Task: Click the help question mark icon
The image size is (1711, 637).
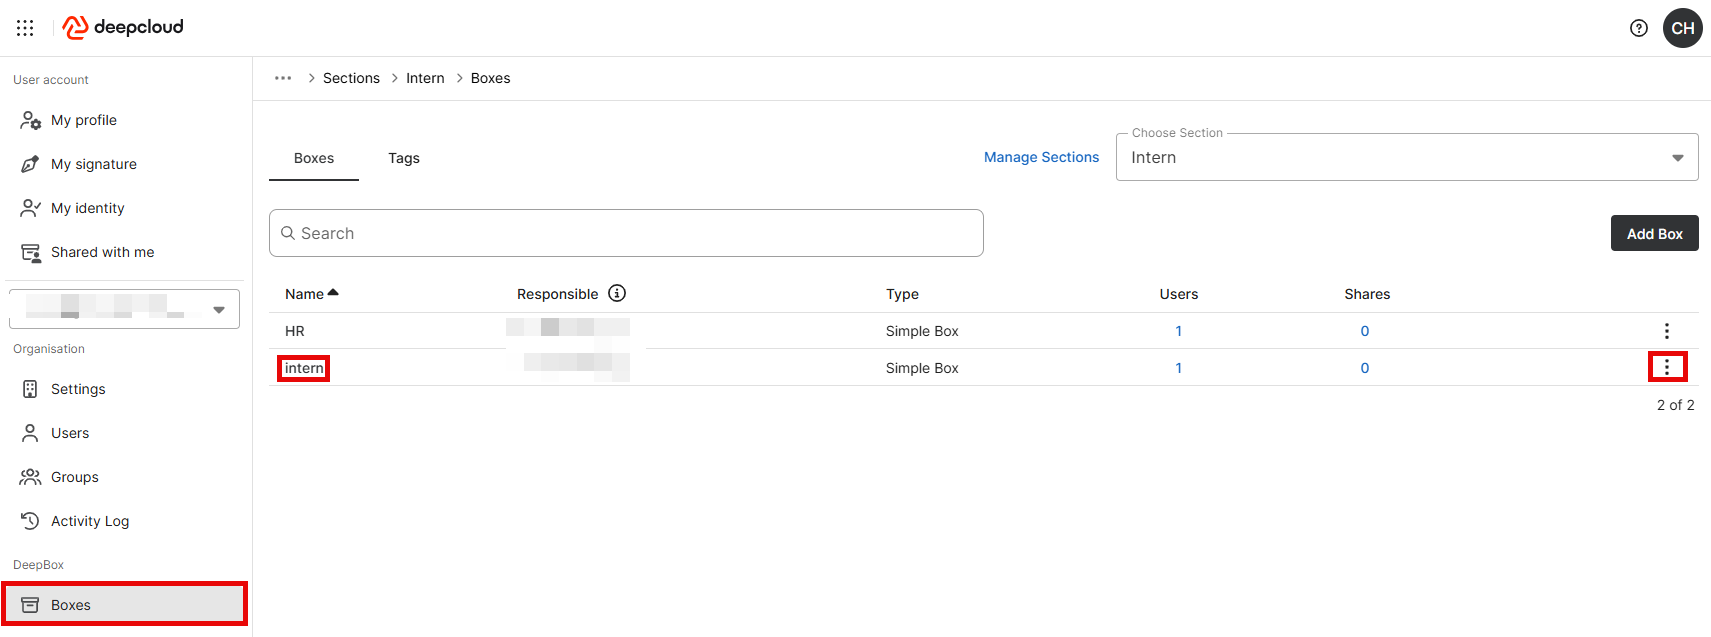Action: (x=1638, y=28)
